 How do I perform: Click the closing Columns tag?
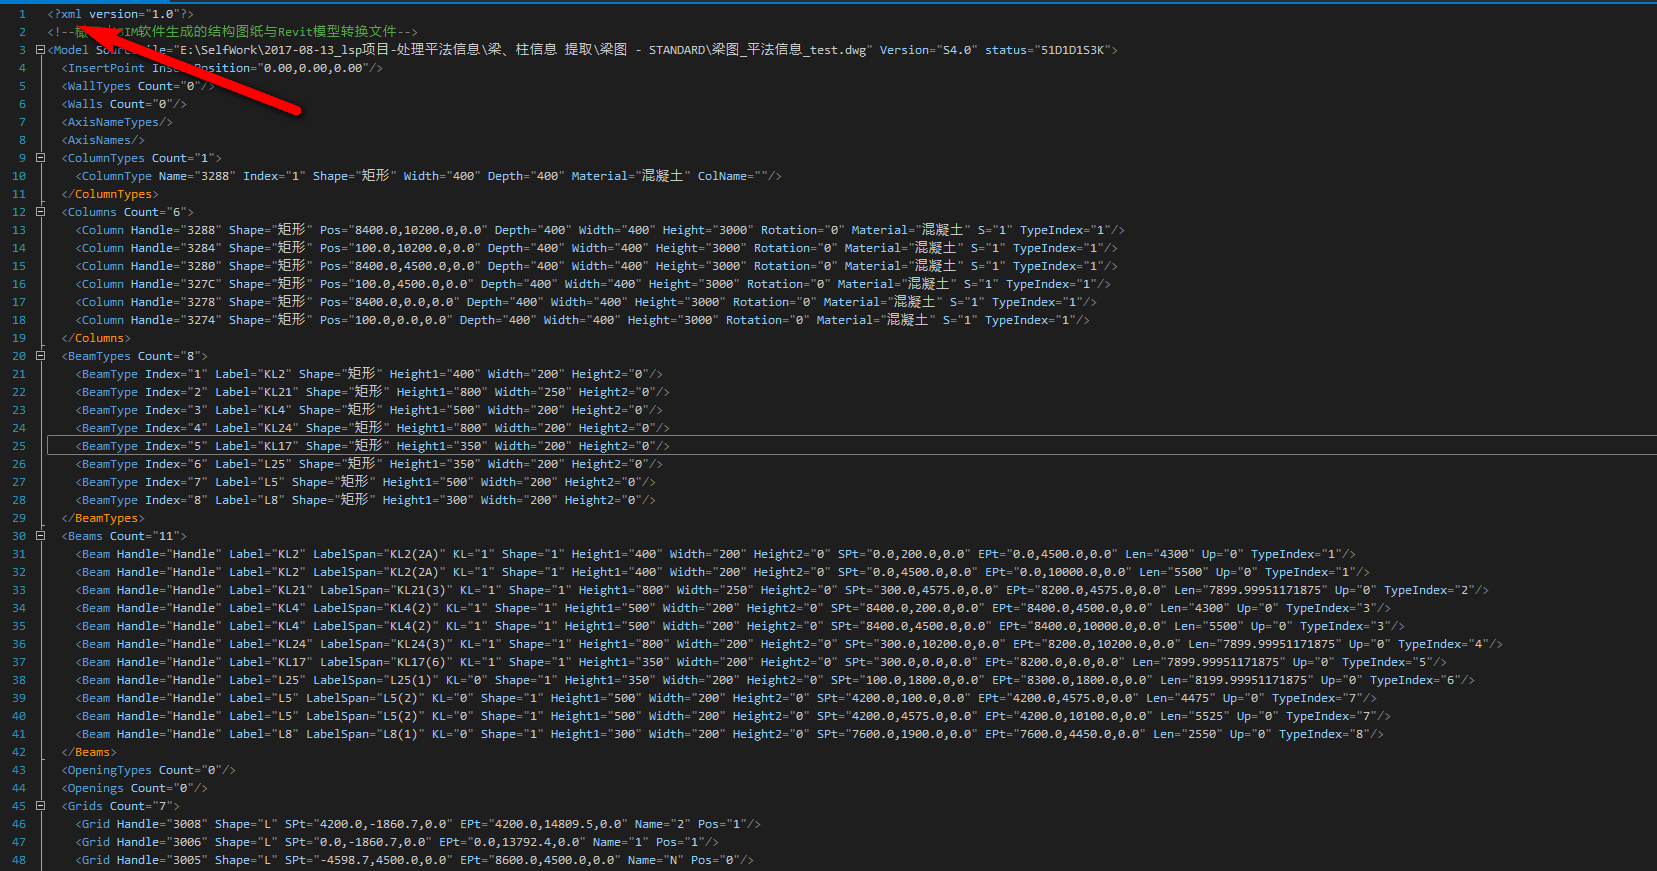tap(96, 338)
